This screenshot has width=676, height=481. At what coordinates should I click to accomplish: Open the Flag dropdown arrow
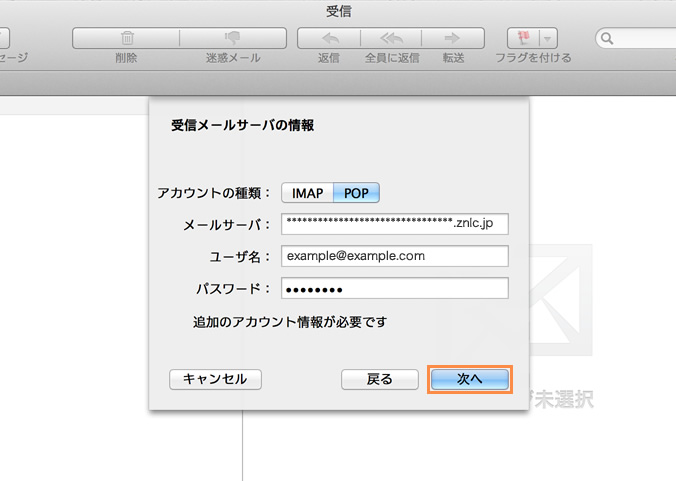pyautogui.click(x=548, y=39)
